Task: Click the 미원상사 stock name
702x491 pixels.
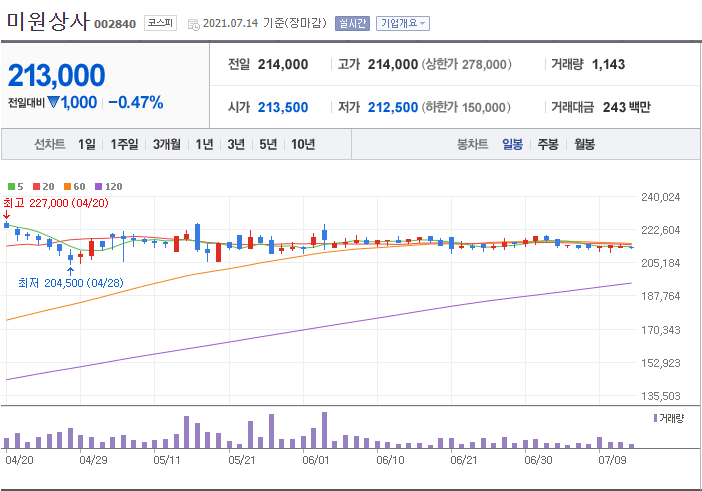Action: point(48,21)
